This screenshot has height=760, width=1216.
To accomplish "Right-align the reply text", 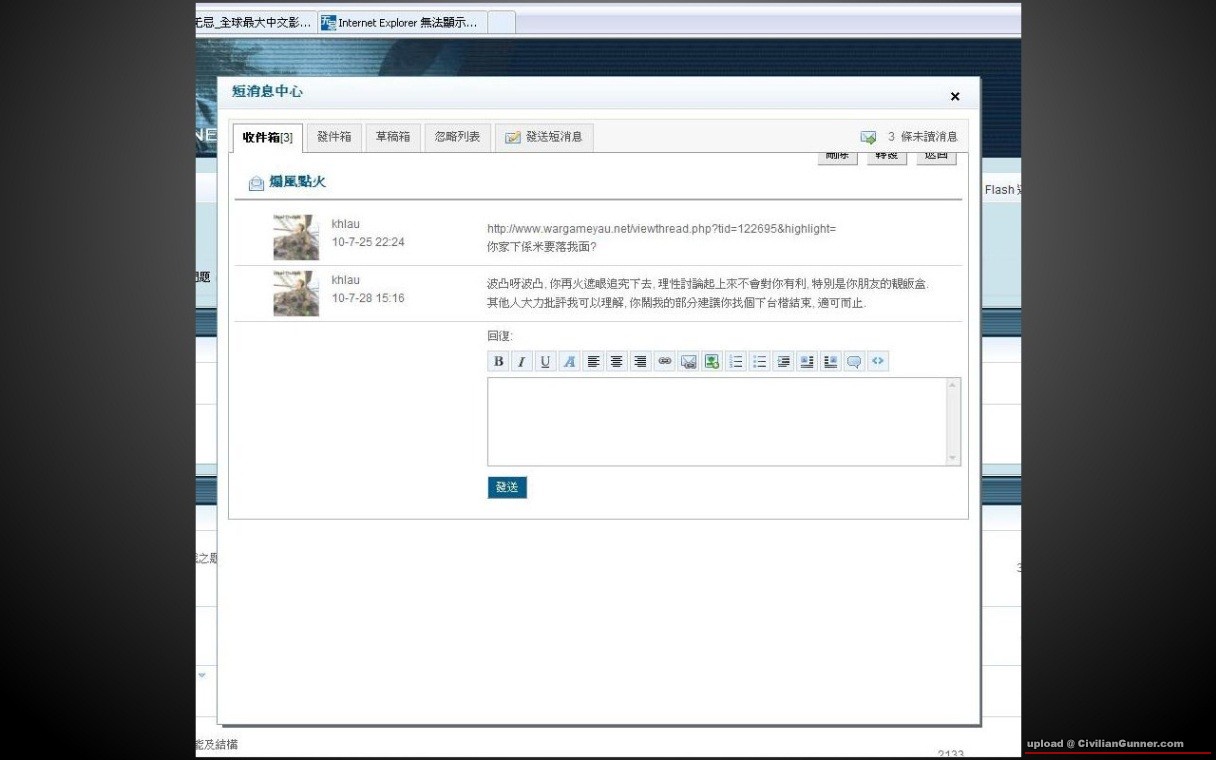I will tap(640, 362).
